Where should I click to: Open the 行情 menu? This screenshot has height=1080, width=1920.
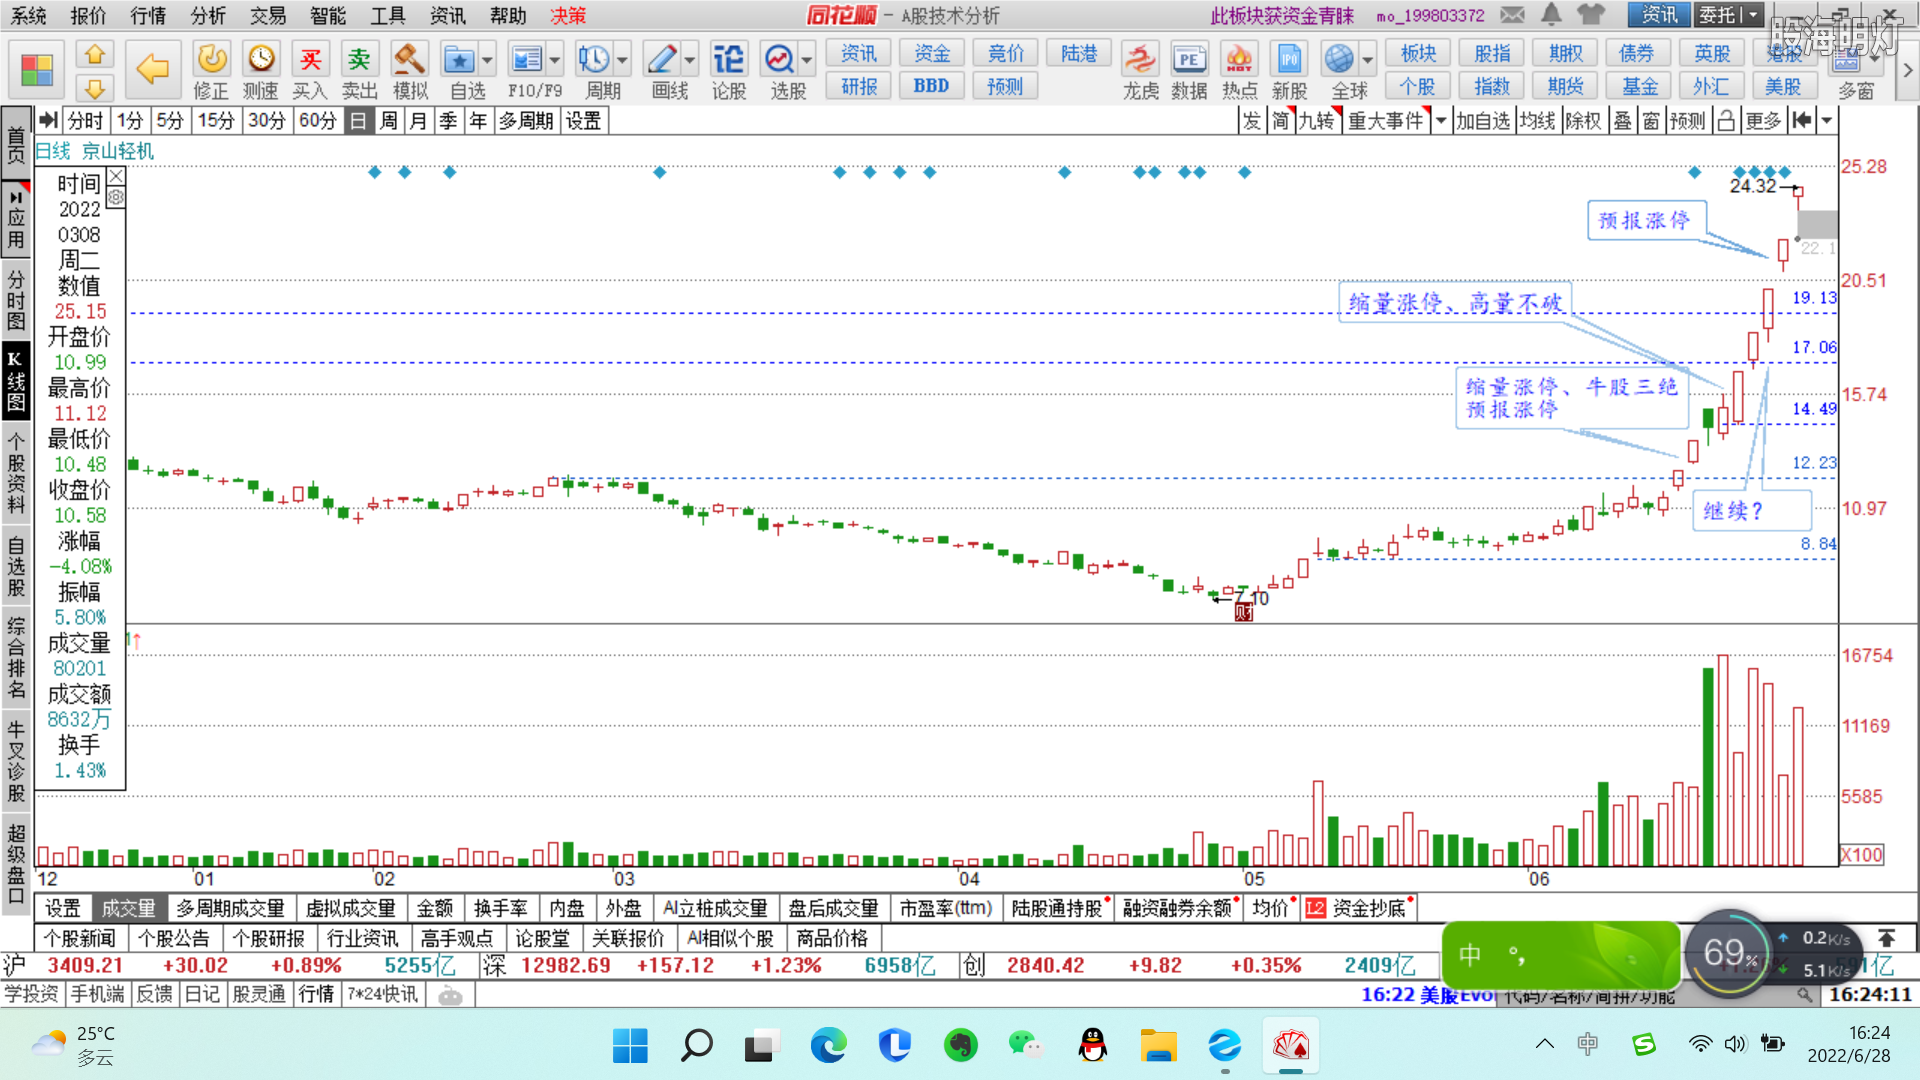148,15
